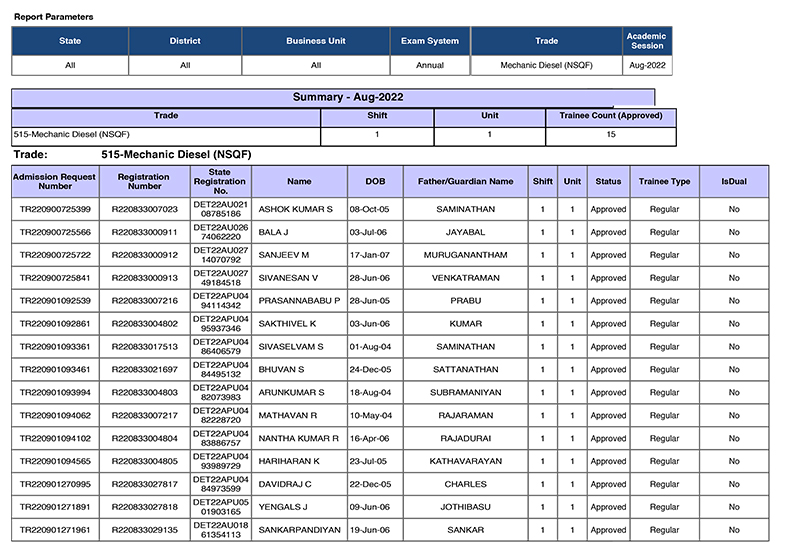The image size is (800, 555).
Task: Click the Summary - Aug-2022 title bar
Action: point(335,97)
